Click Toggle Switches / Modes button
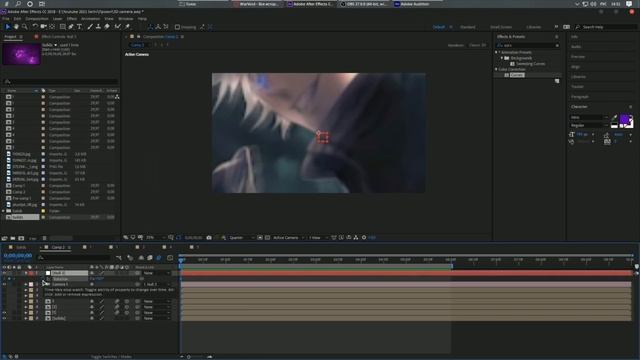 [111, 357]
